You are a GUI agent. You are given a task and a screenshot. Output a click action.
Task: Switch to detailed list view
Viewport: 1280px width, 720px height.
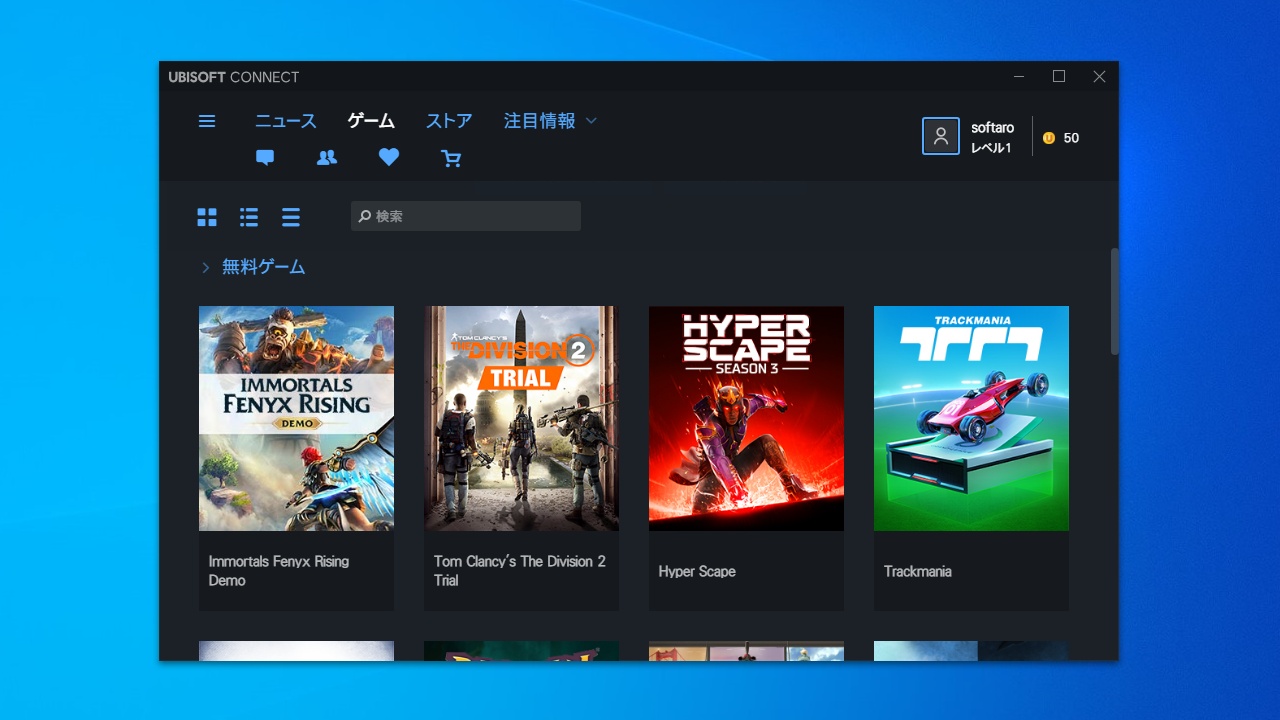(249, 217)
